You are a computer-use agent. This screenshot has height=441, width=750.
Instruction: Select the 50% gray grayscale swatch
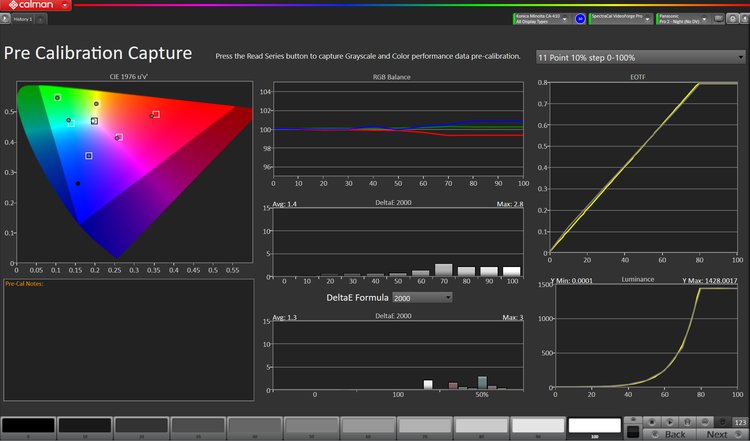point(311,426)
